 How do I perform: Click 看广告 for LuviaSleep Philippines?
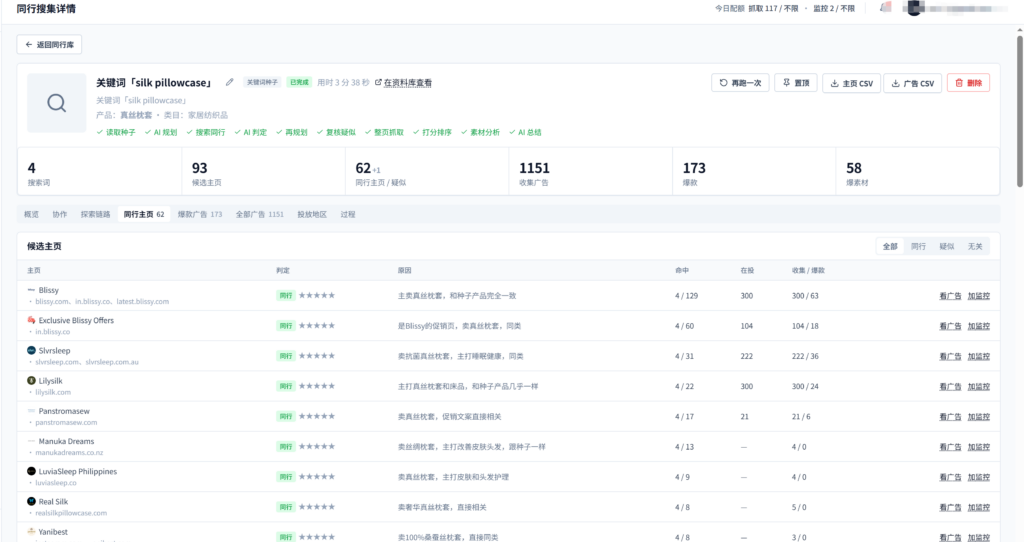point(950,477)
